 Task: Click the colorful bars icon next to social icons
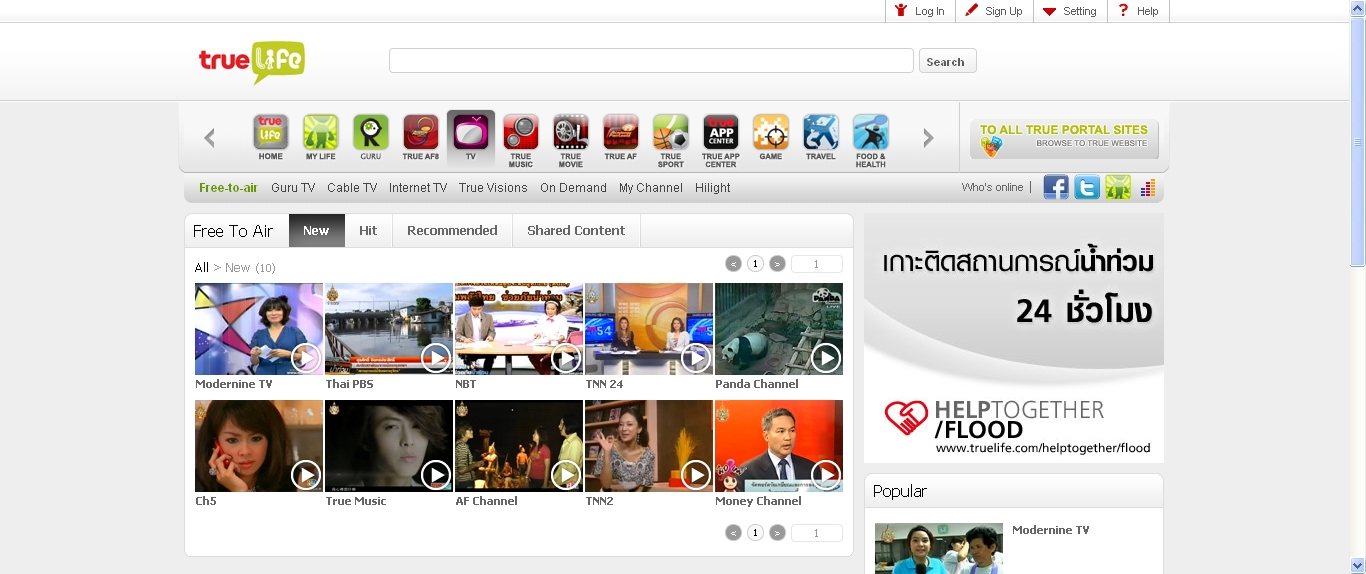(x=1147, y=187)
